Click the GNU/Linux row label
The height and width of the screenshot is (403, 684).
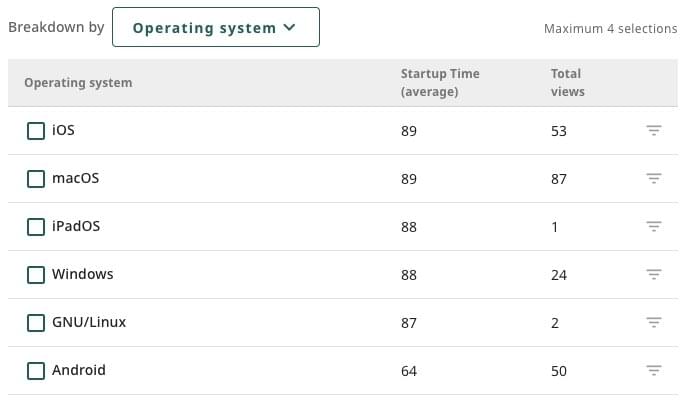[x=89, y=323]
